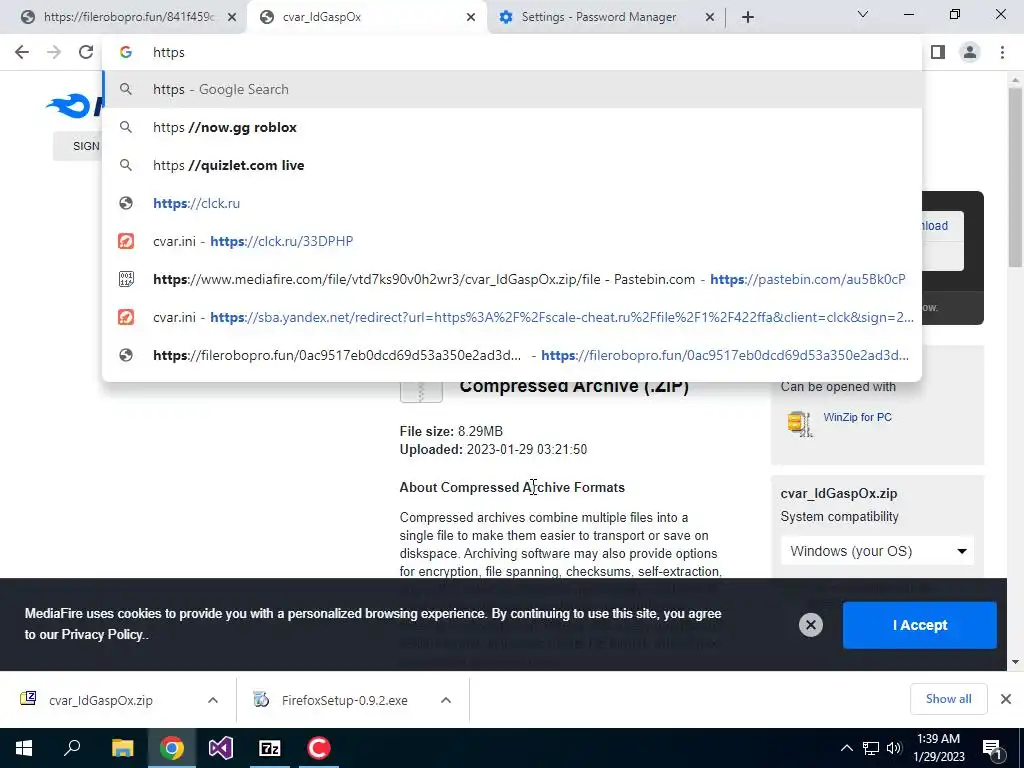Open the volume control in the system tray
The image size is (1024, 768).
coord(894,748)
